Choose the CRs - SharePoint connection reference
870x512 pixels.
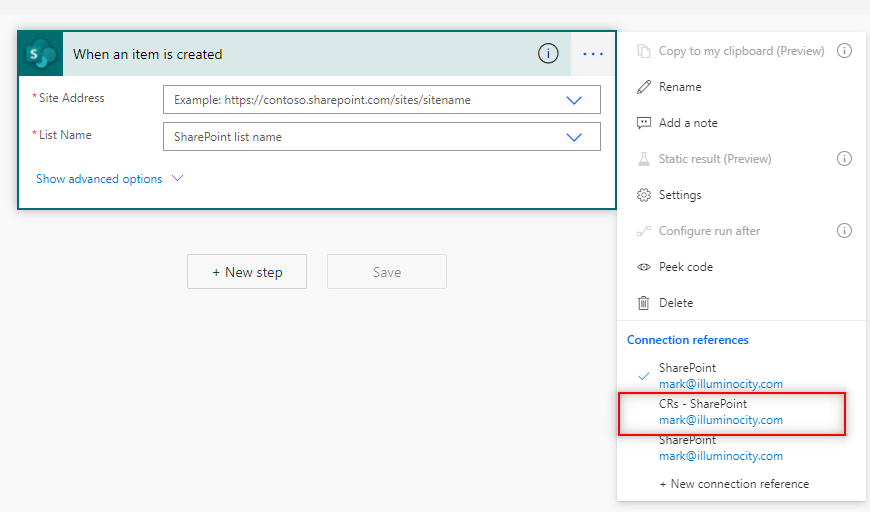[720, 412]
